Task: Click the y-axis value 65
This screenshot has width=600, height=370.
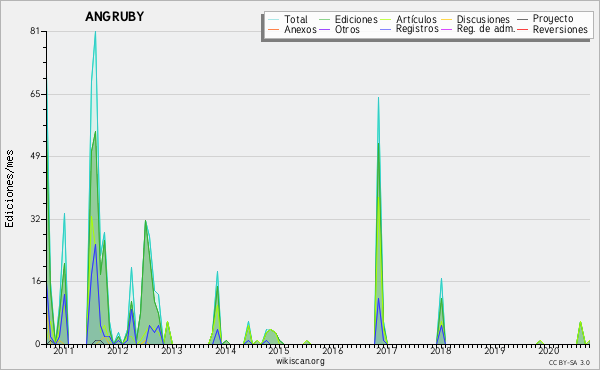Action: (35, 94)
